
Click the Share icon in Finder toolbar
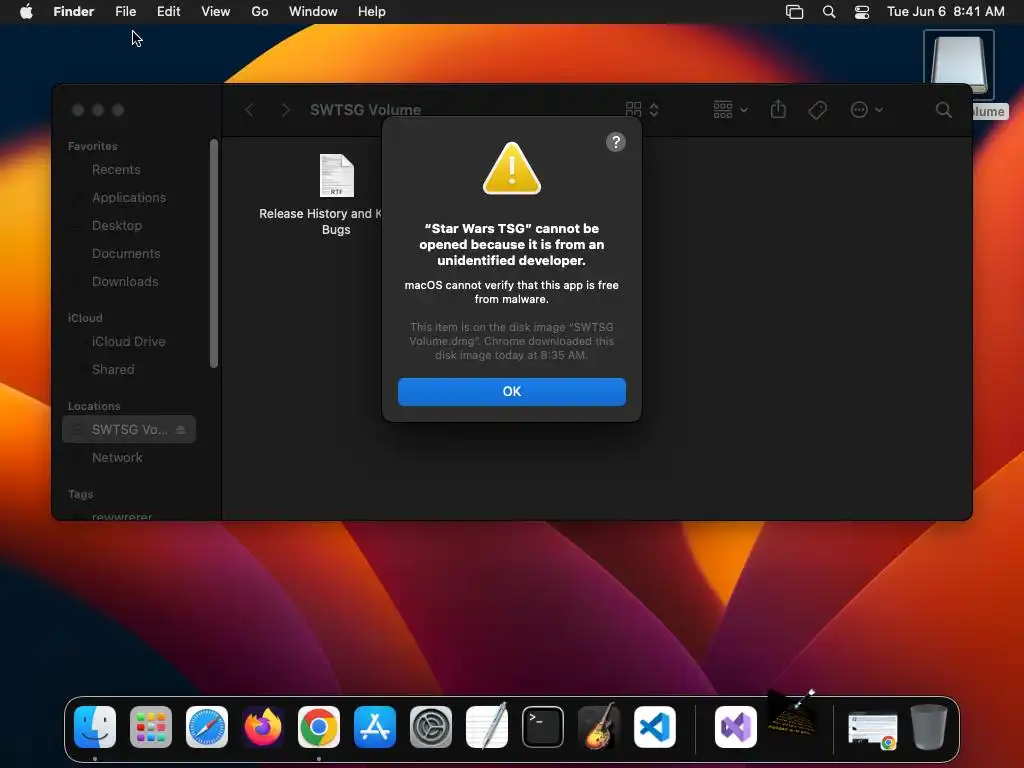[778, 110]
